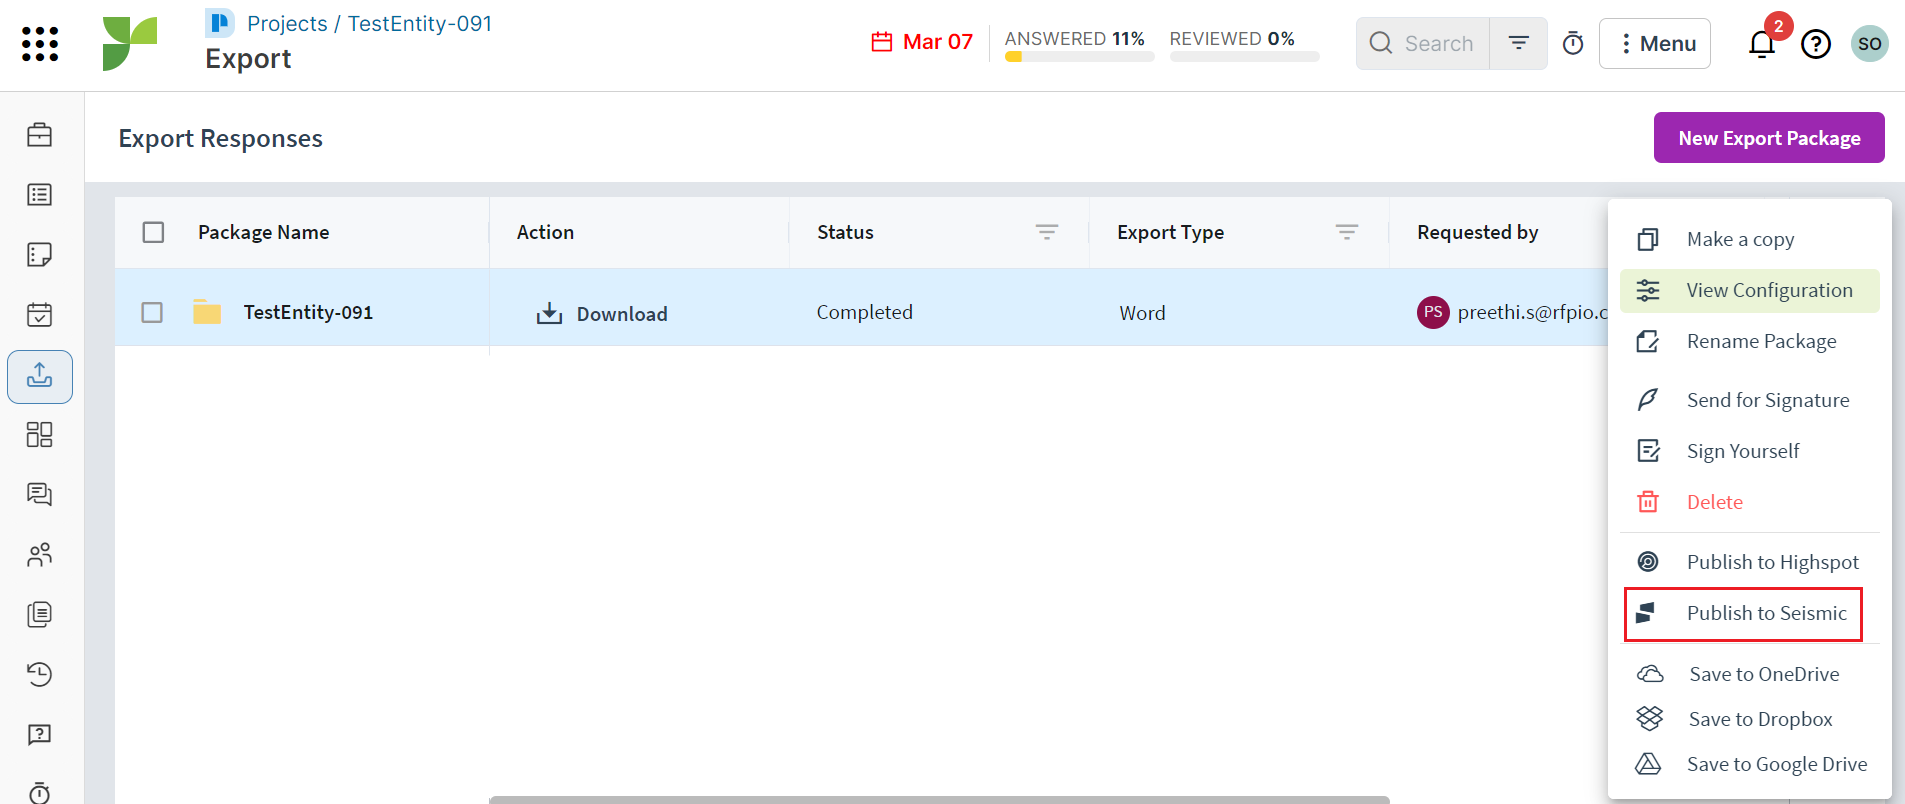This screenshot has width=1905, height=804.
Task: Click the TestEntity-091 folder icon
Action: coord(207,312)
